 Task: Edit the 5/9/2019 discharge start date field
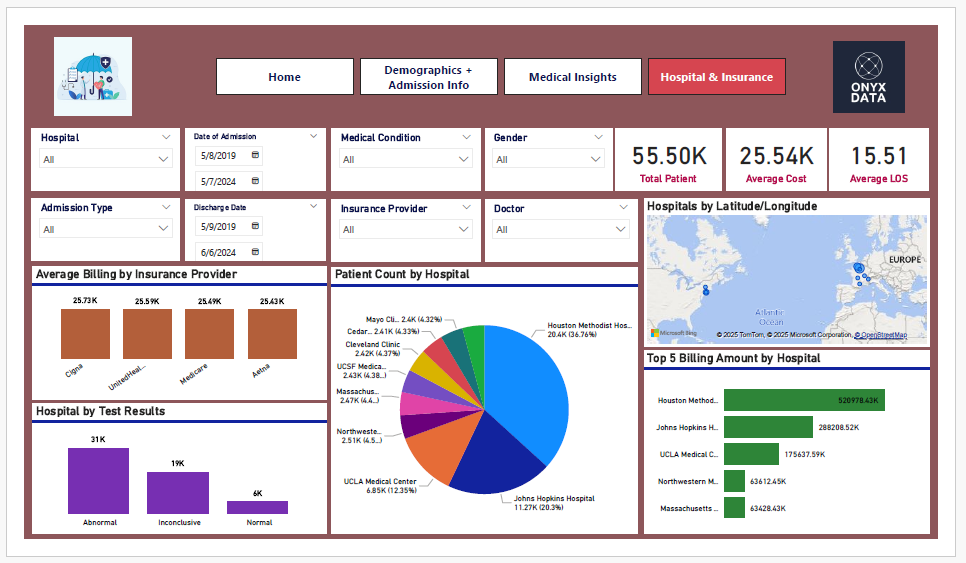(229, 227)
